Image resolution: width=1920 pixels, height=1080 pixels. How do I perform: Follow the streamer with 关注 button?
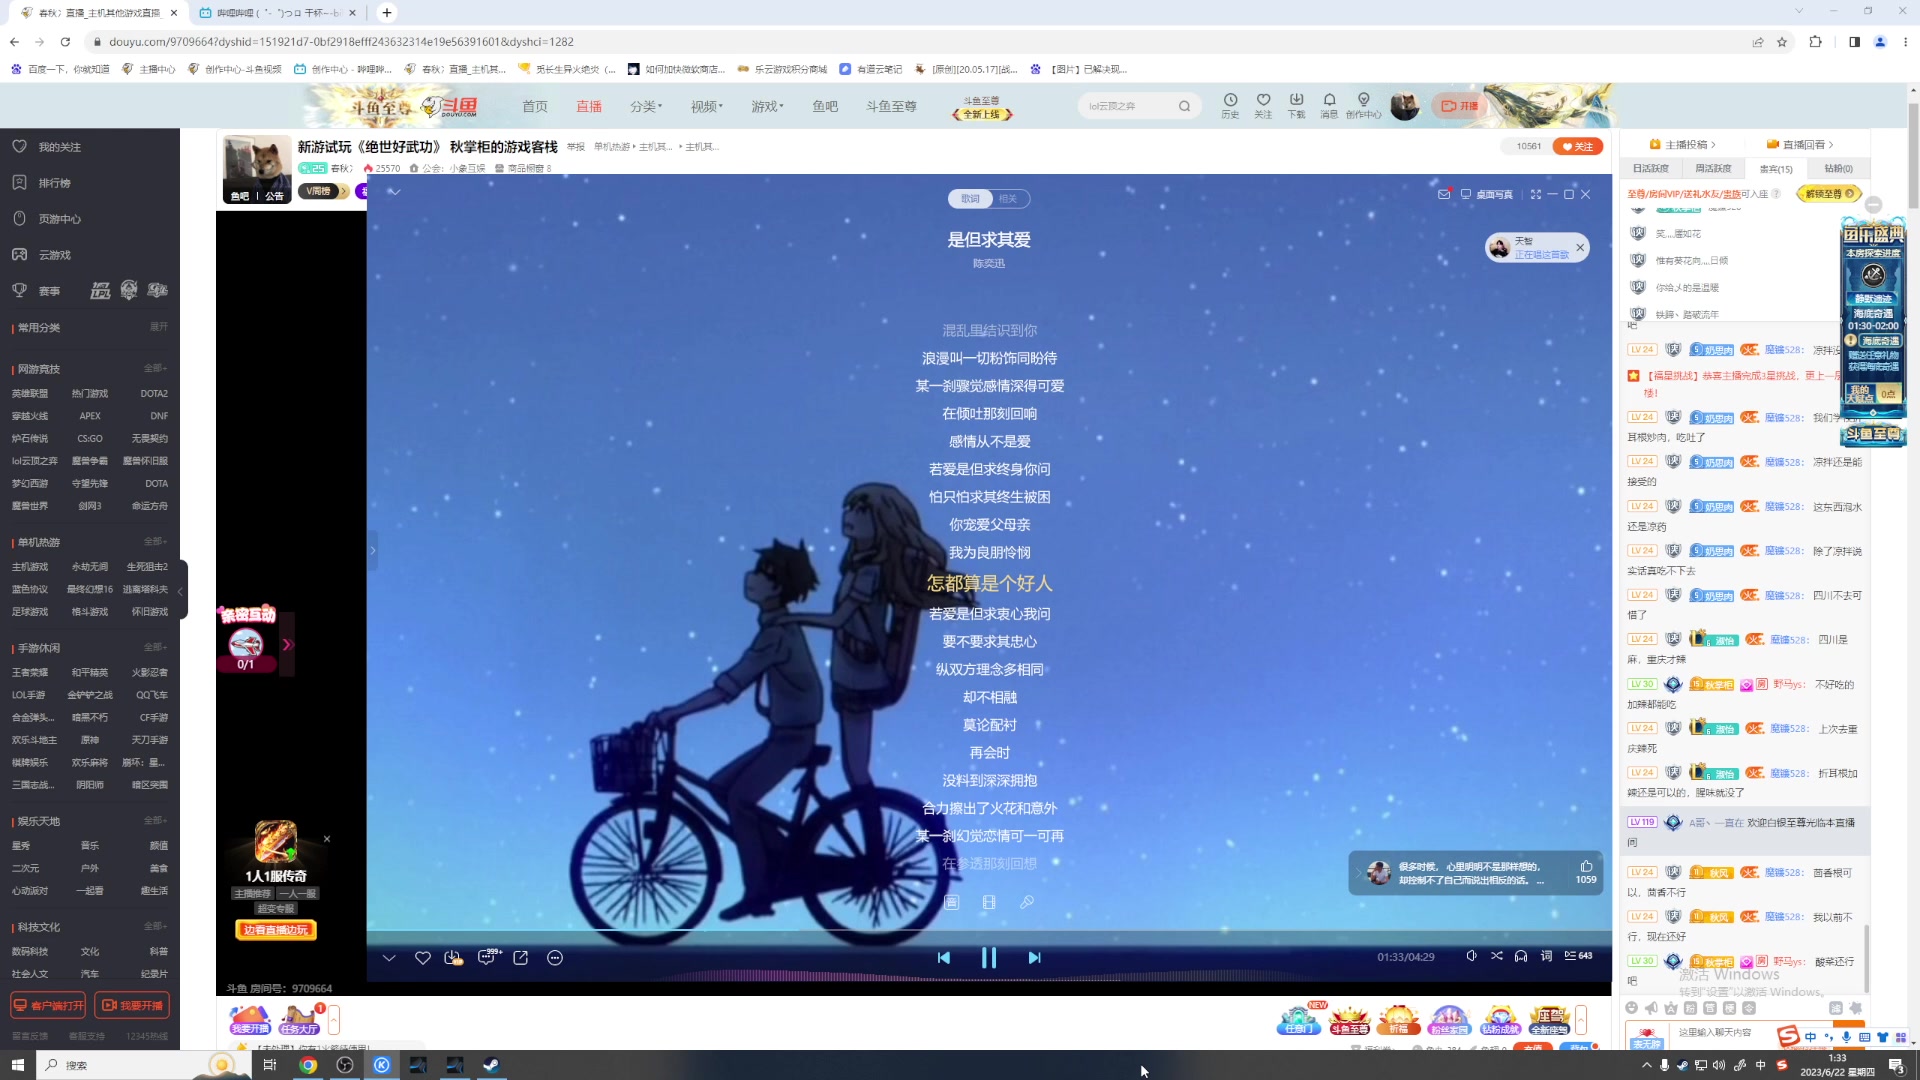click(1578, 146)
